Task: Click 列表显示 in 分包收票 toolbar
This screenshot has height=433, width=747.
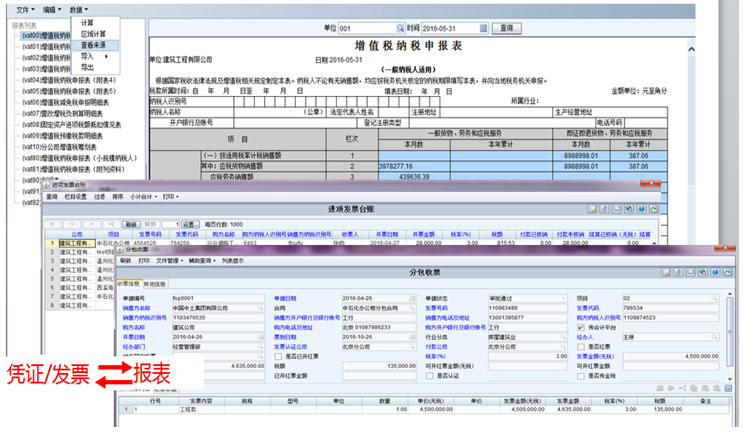Action: pos(233,261)
